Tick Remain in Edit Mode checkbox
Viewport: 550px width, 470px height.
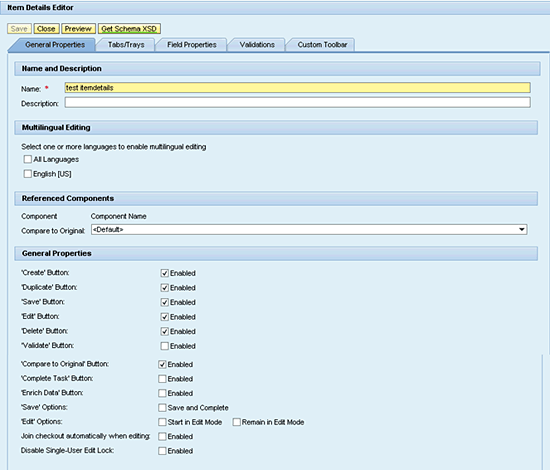237,422
